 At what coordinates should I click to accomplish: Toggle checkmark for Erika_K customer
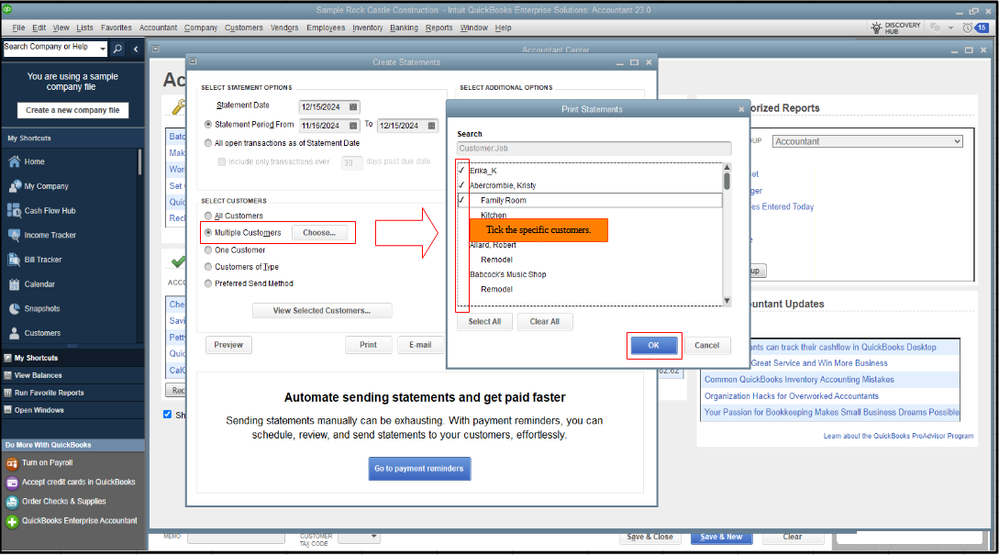(462, 170)
